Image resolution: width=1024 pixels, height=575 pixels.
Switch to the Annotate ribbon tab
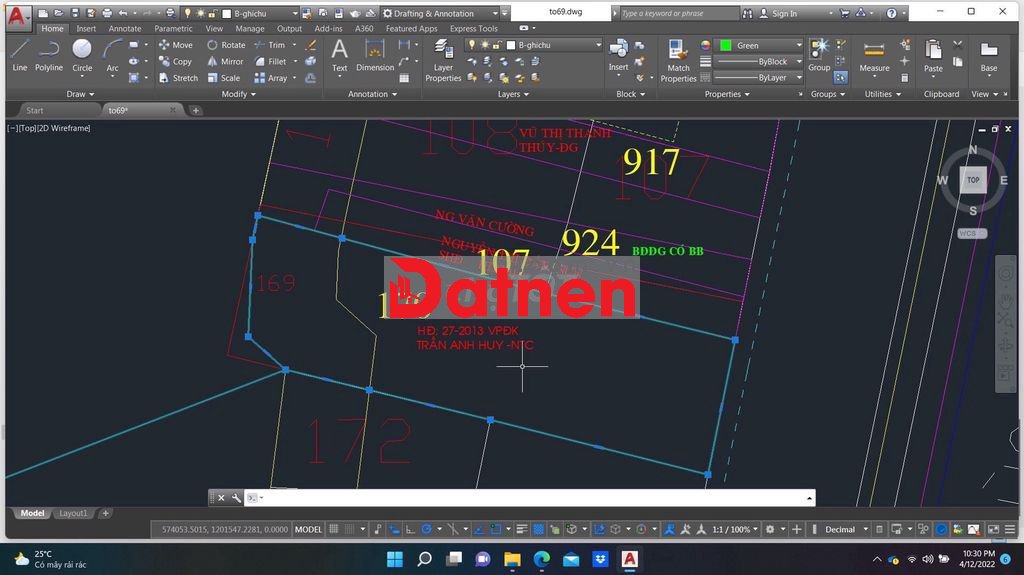[125, 29]
